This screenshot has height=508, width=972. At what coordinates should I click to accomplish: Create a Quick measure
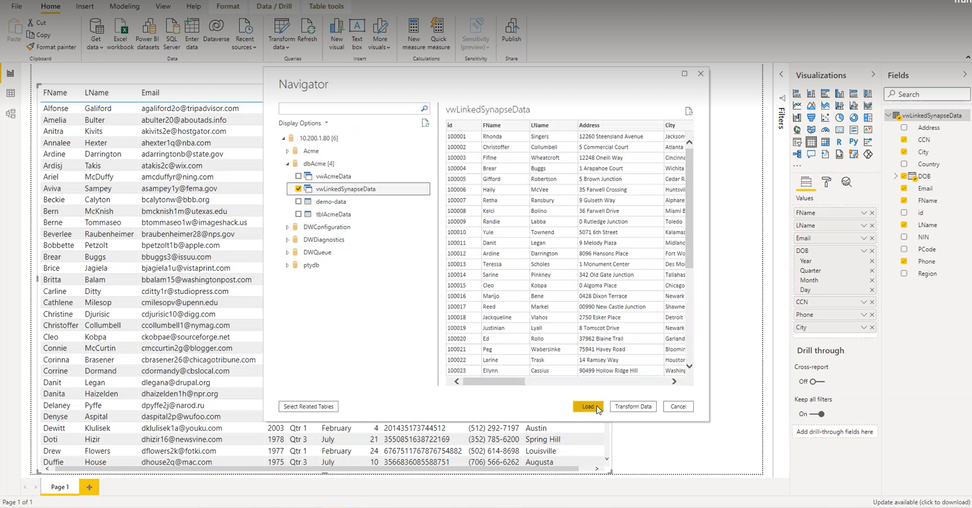[438, 34]
